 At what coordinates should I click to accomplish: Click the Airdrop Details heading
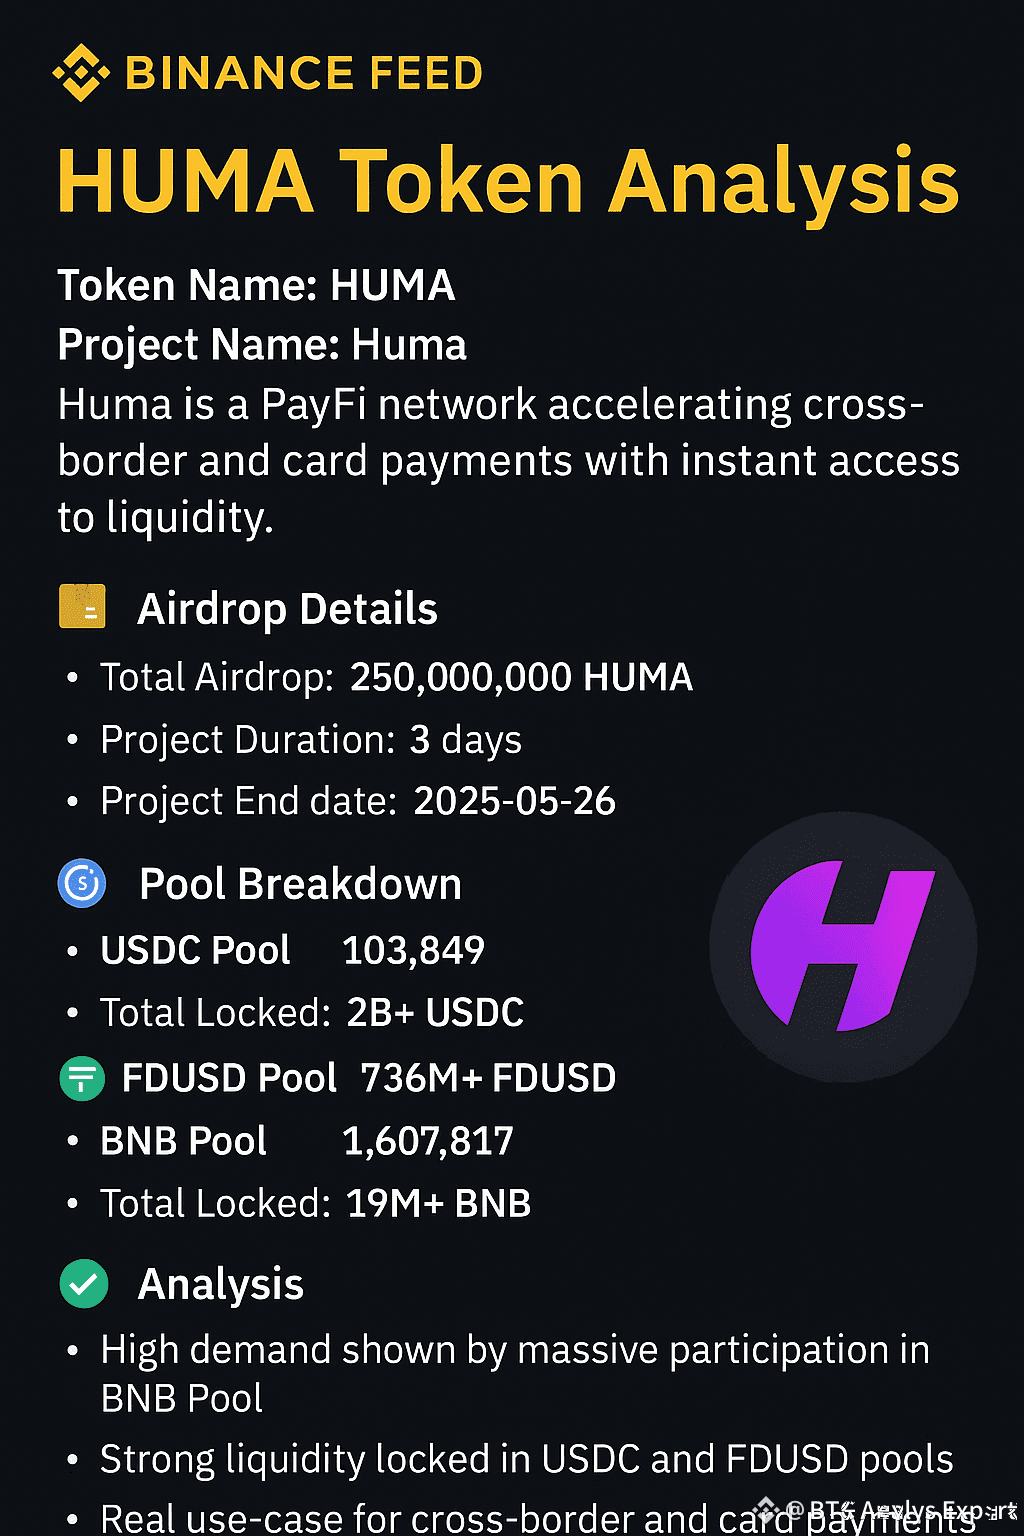coord(287,609)
